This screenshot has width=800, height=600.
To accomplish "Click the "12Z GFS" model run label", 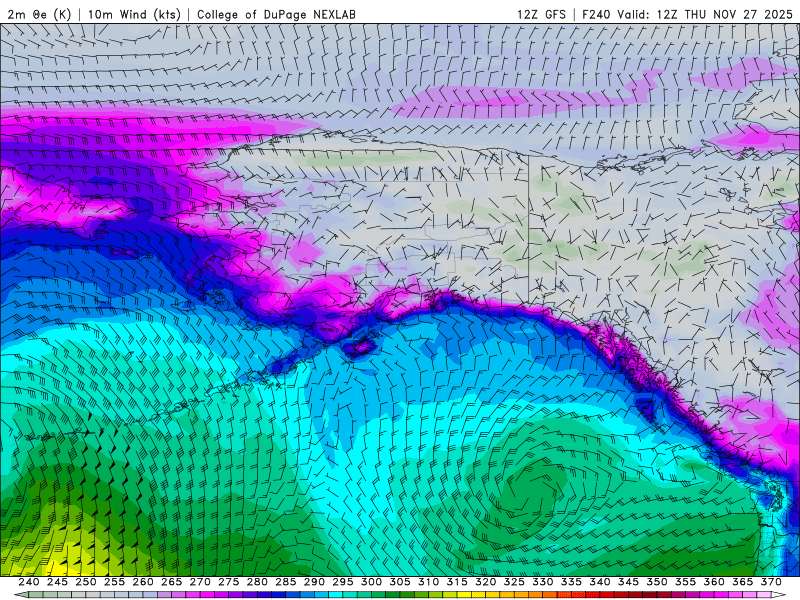I will click(541, 14).
